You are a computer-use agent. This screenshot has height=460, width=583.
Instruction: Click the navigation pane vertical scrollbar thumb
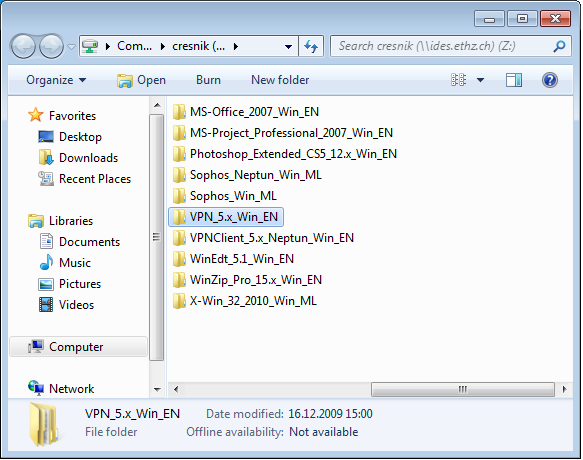pyautogui.click(x=157, y=237)
